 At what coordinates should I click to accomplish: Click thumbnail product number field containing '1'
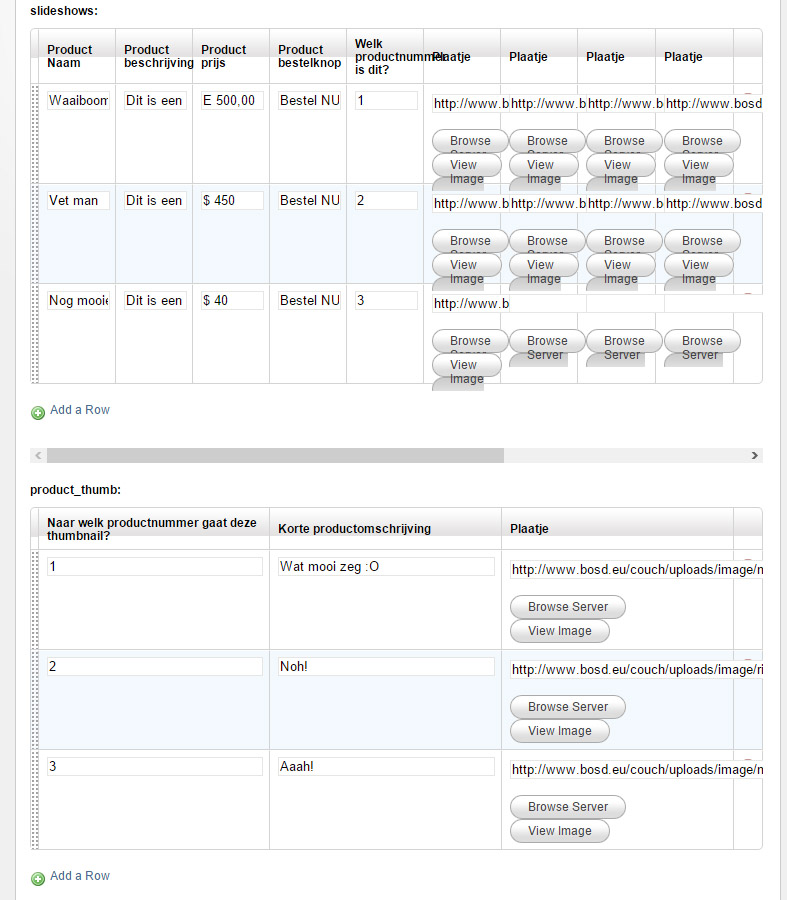155,567
